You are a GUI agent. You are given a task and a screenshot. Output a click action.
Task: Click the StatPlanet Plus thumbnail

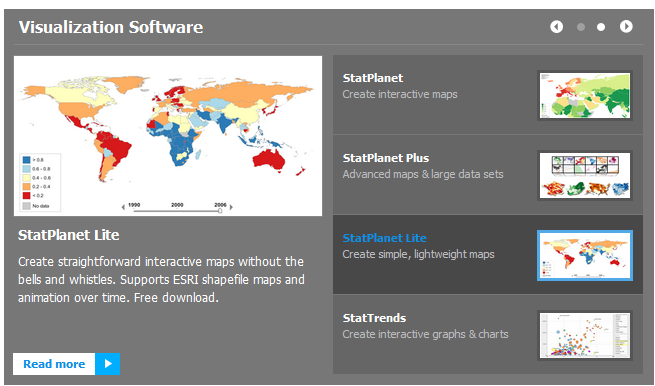click(585, 175)
